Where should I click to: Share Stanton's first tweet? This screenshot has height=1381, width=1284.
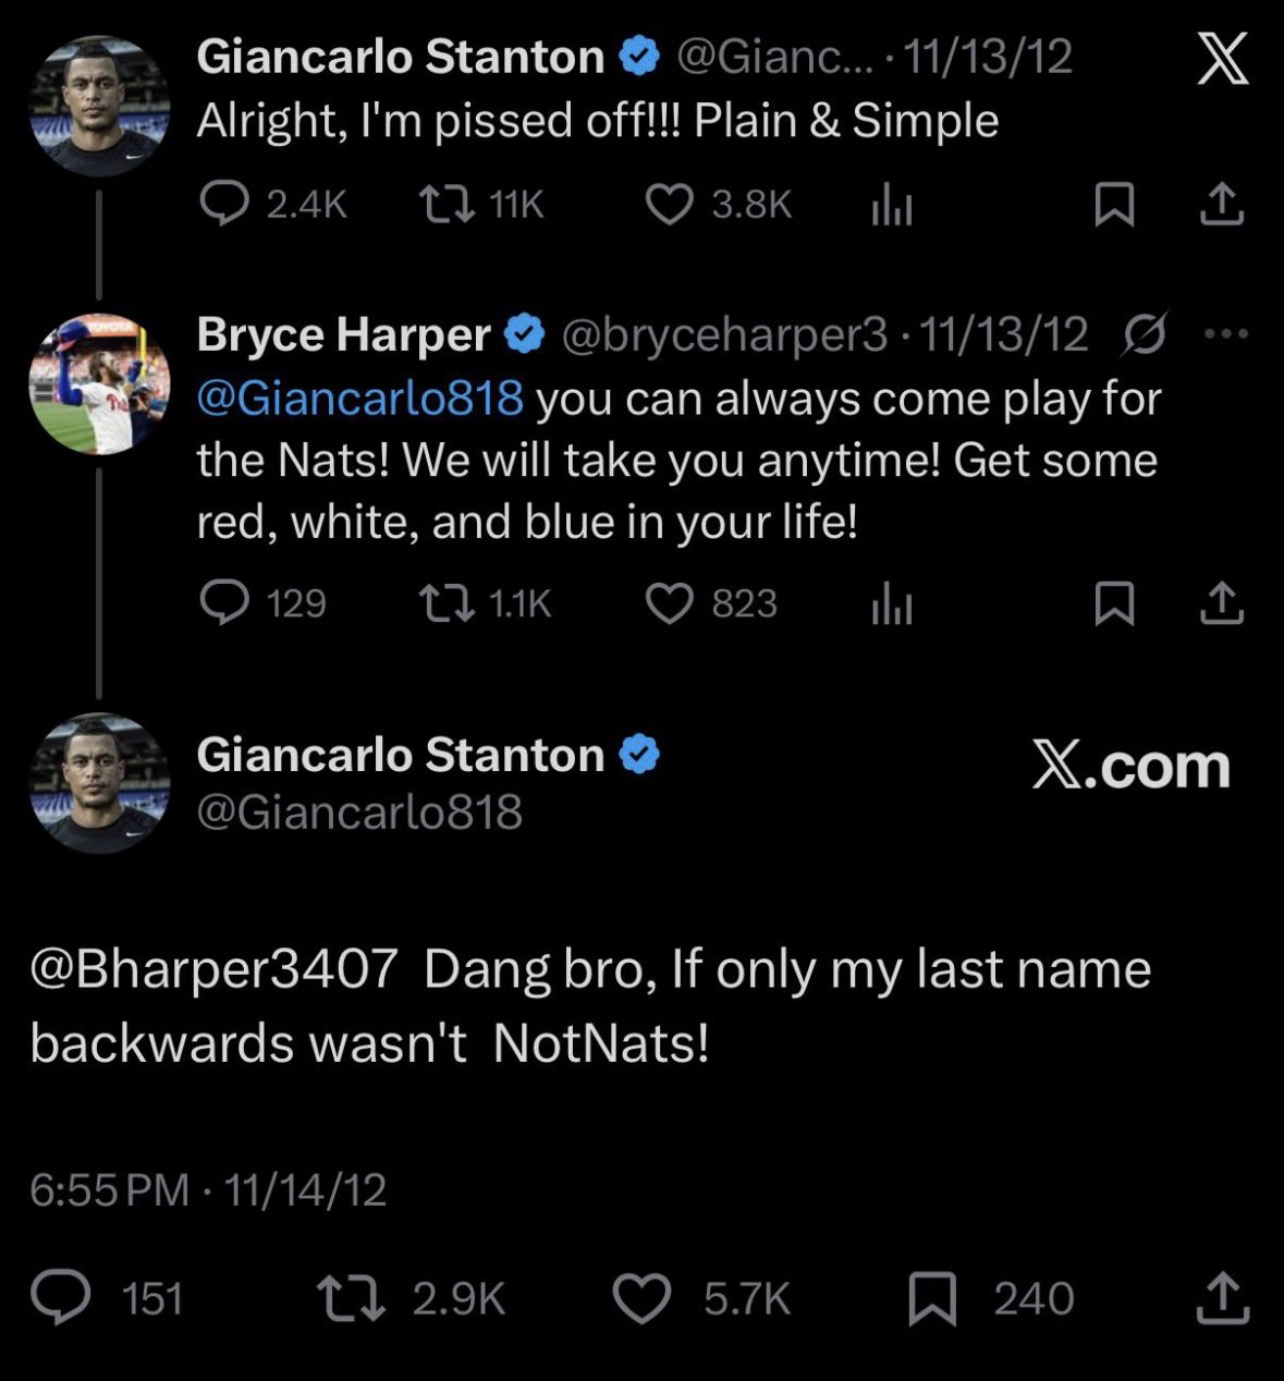coord(1221,205)
